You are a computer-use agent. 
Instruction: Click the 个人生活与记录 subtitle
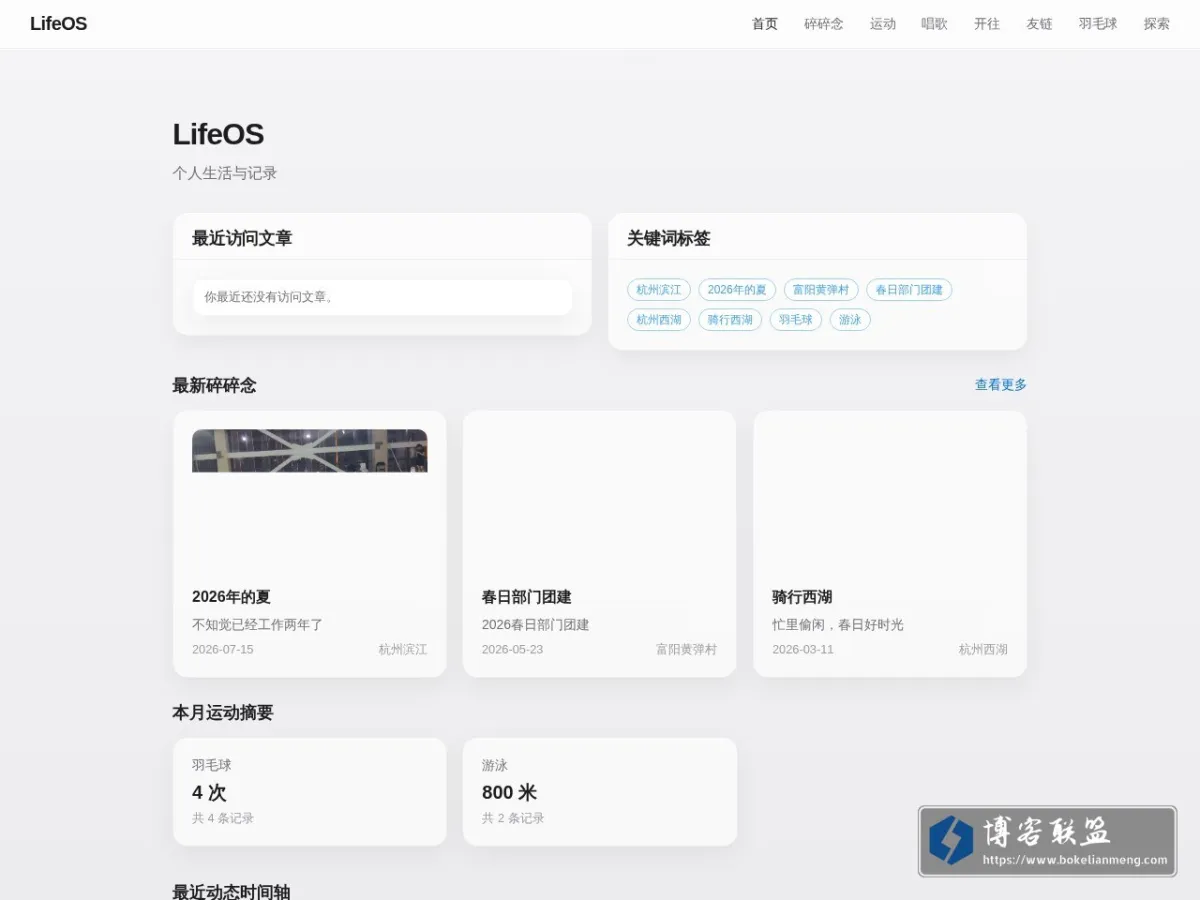tap(225, 173)
